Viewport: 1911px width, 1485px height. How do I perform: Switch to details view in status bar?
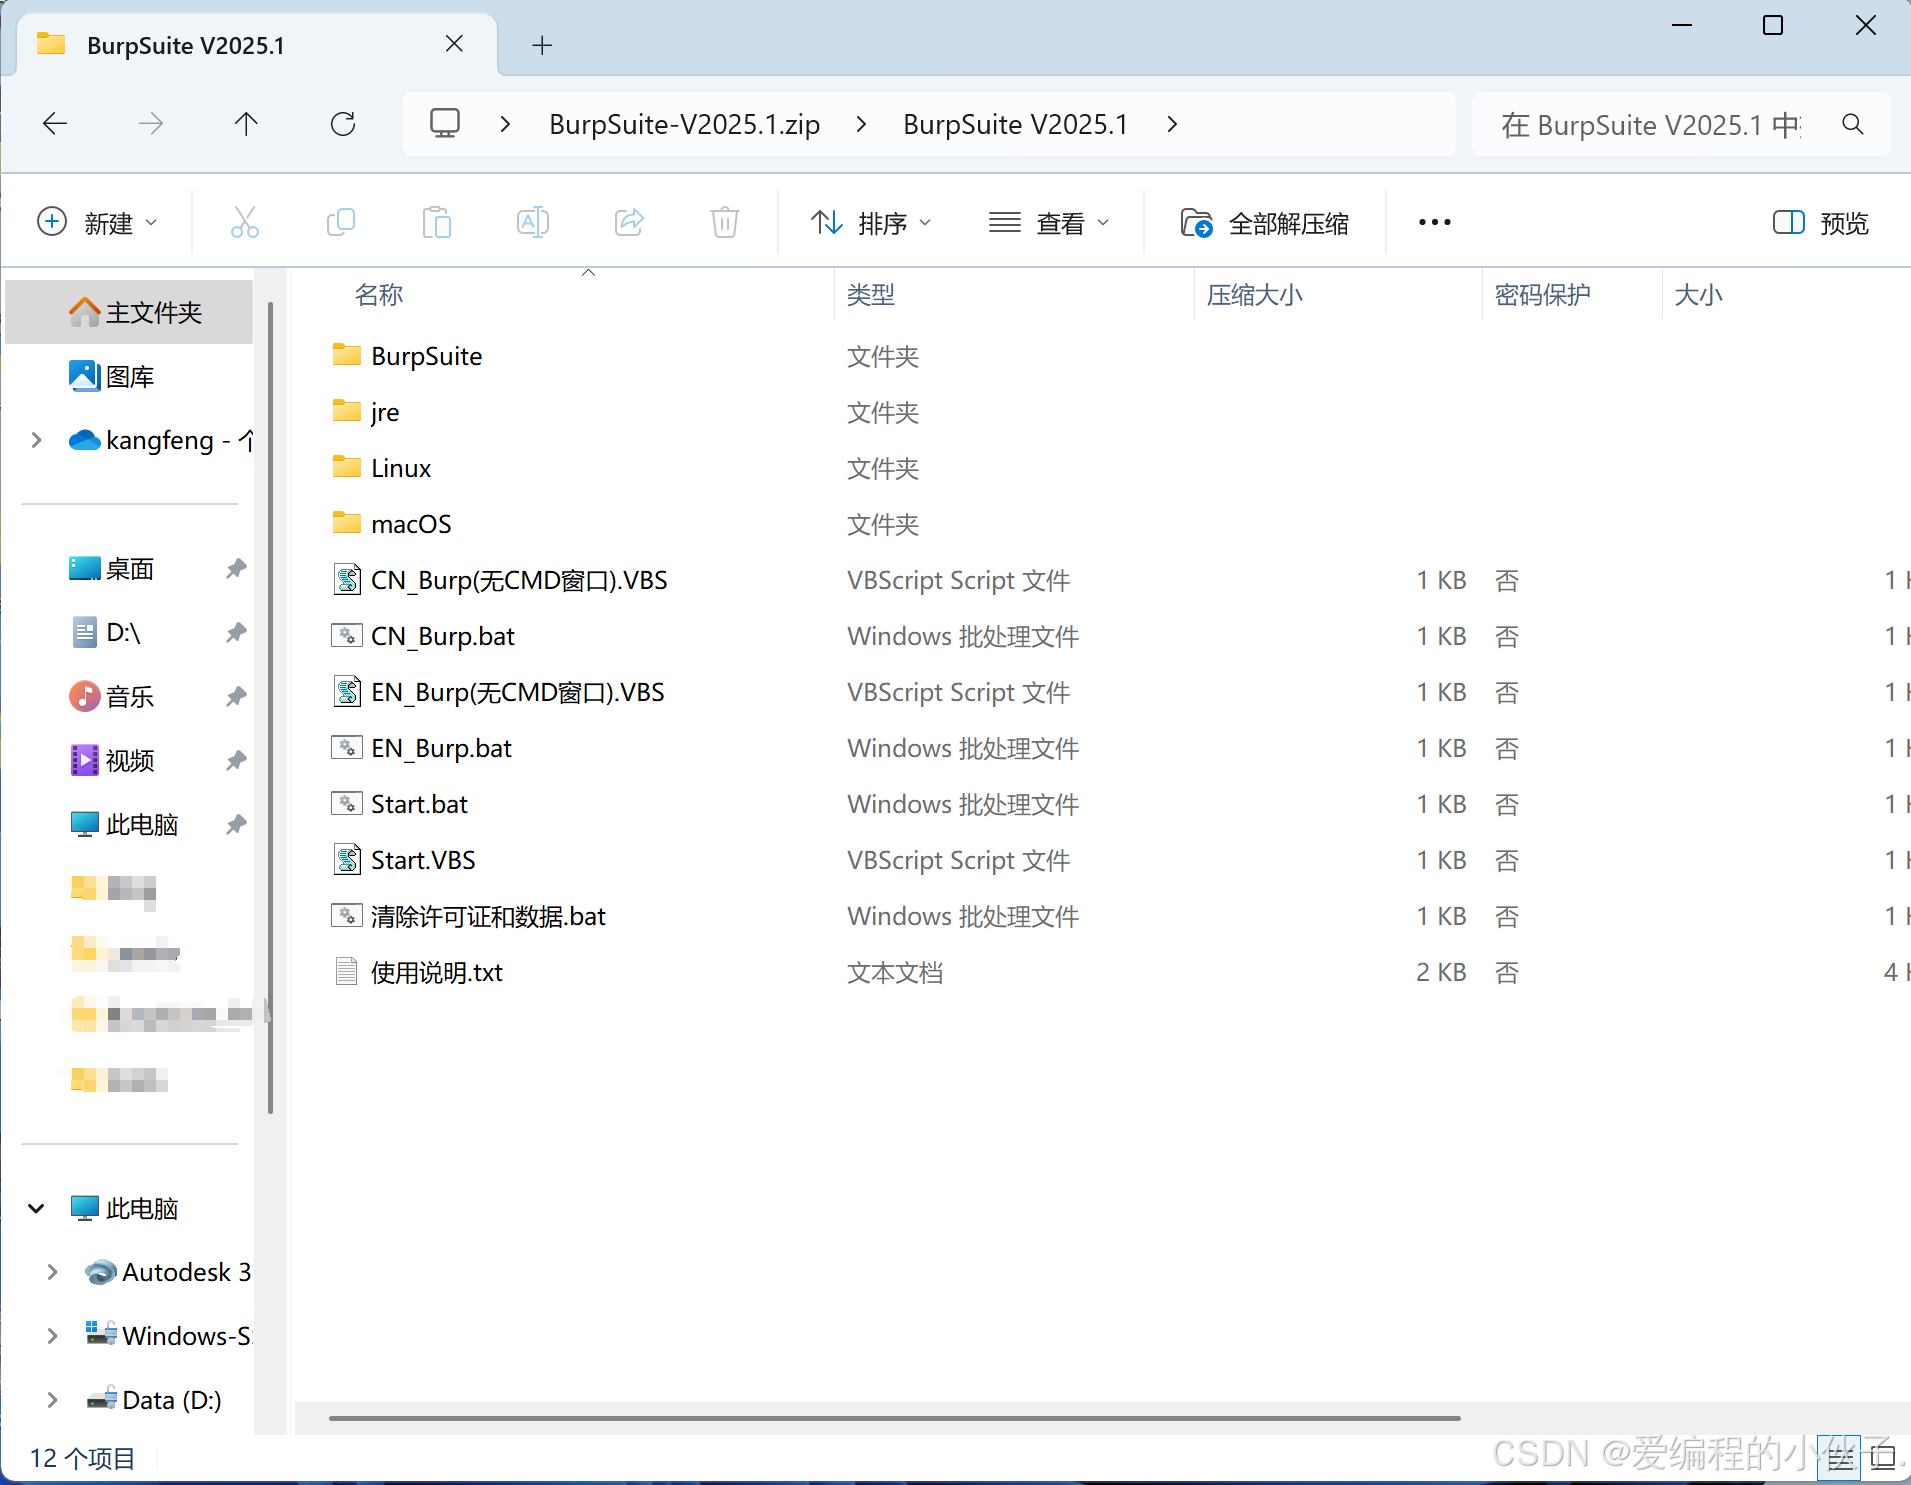tap(1839, 1458)
